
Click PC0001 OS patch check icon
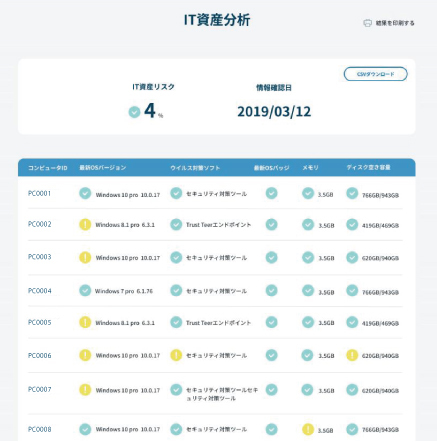pos(271,193)
